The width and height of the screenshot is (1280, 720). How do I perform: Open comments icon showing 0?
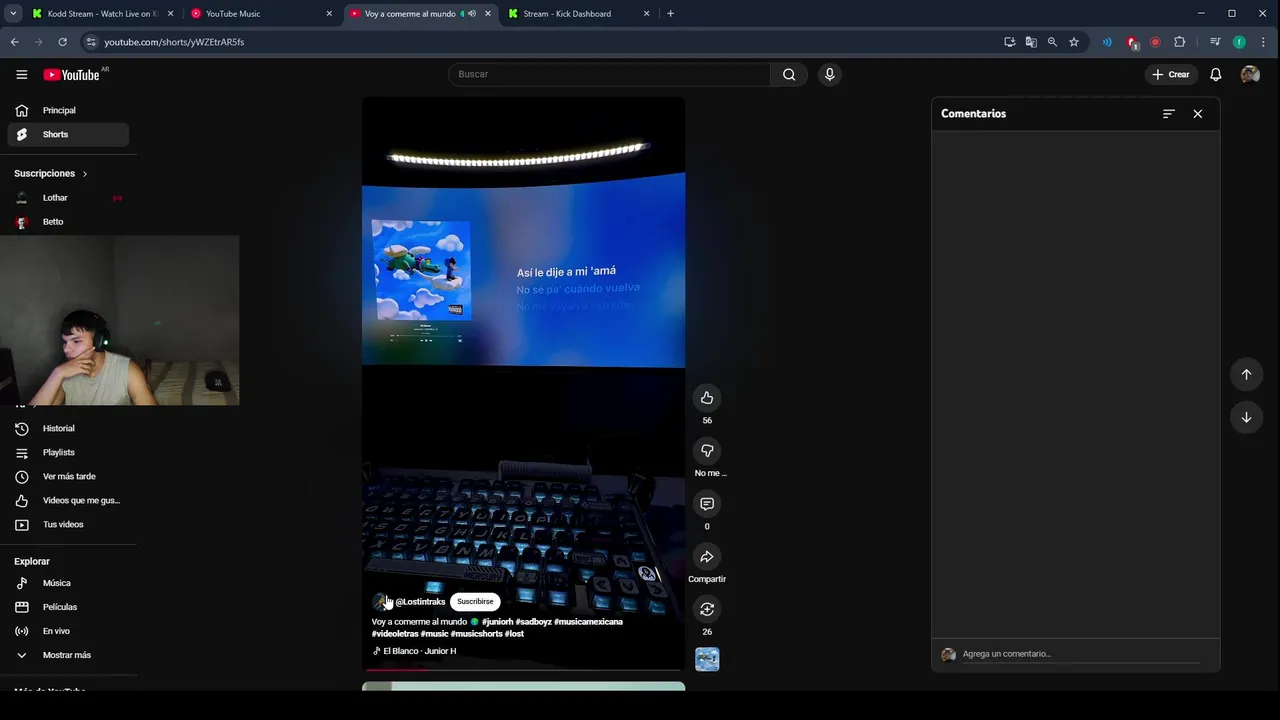coord(707,504)
